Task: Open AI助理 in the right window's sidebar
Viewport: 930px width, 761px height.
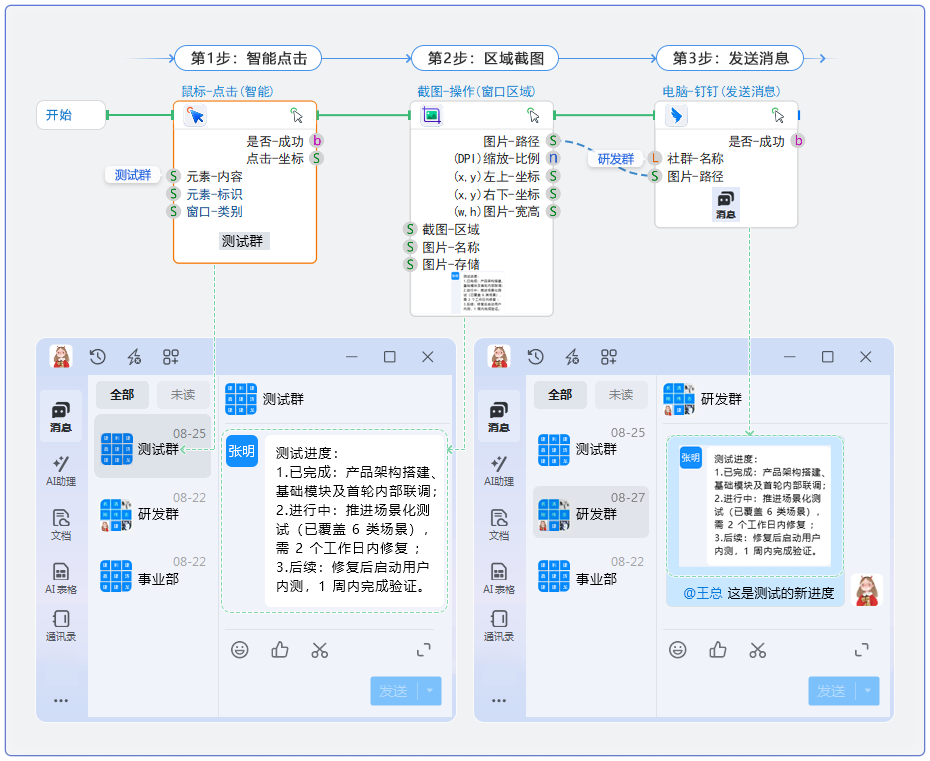Action: point(498,470)
